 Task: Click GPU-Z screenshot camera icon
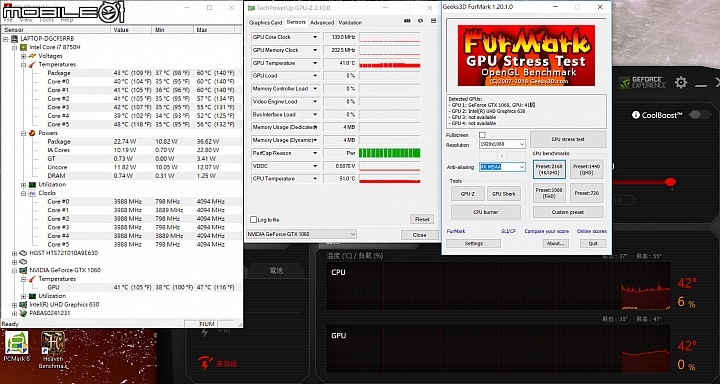[407, 21]
